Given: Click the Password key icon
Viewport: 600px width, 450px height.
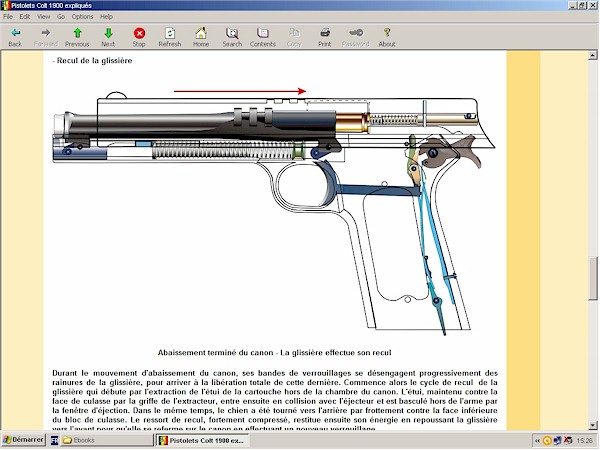Looking at the screenshot, I should point(355,37).
